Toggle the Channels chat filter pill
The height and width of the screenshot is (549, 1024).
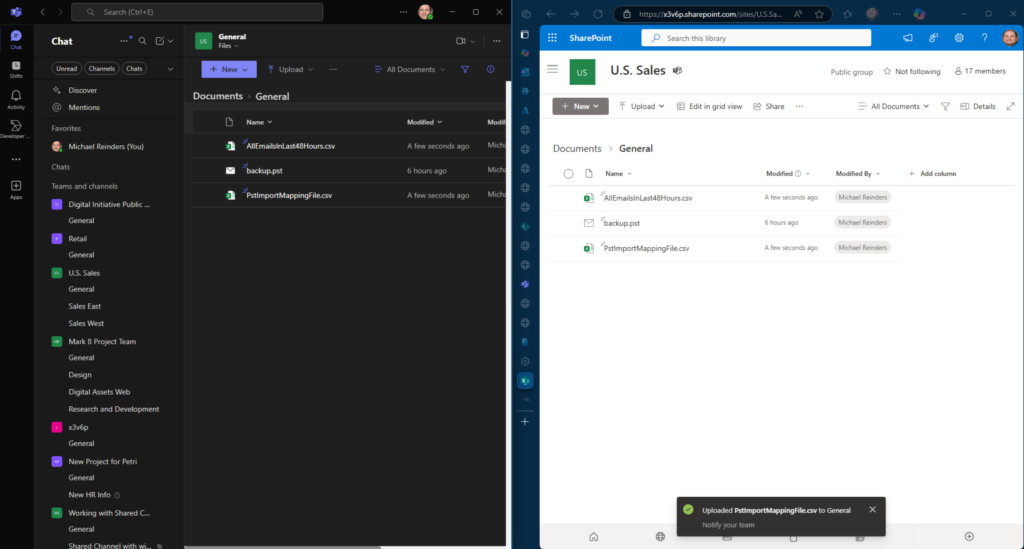101,69
